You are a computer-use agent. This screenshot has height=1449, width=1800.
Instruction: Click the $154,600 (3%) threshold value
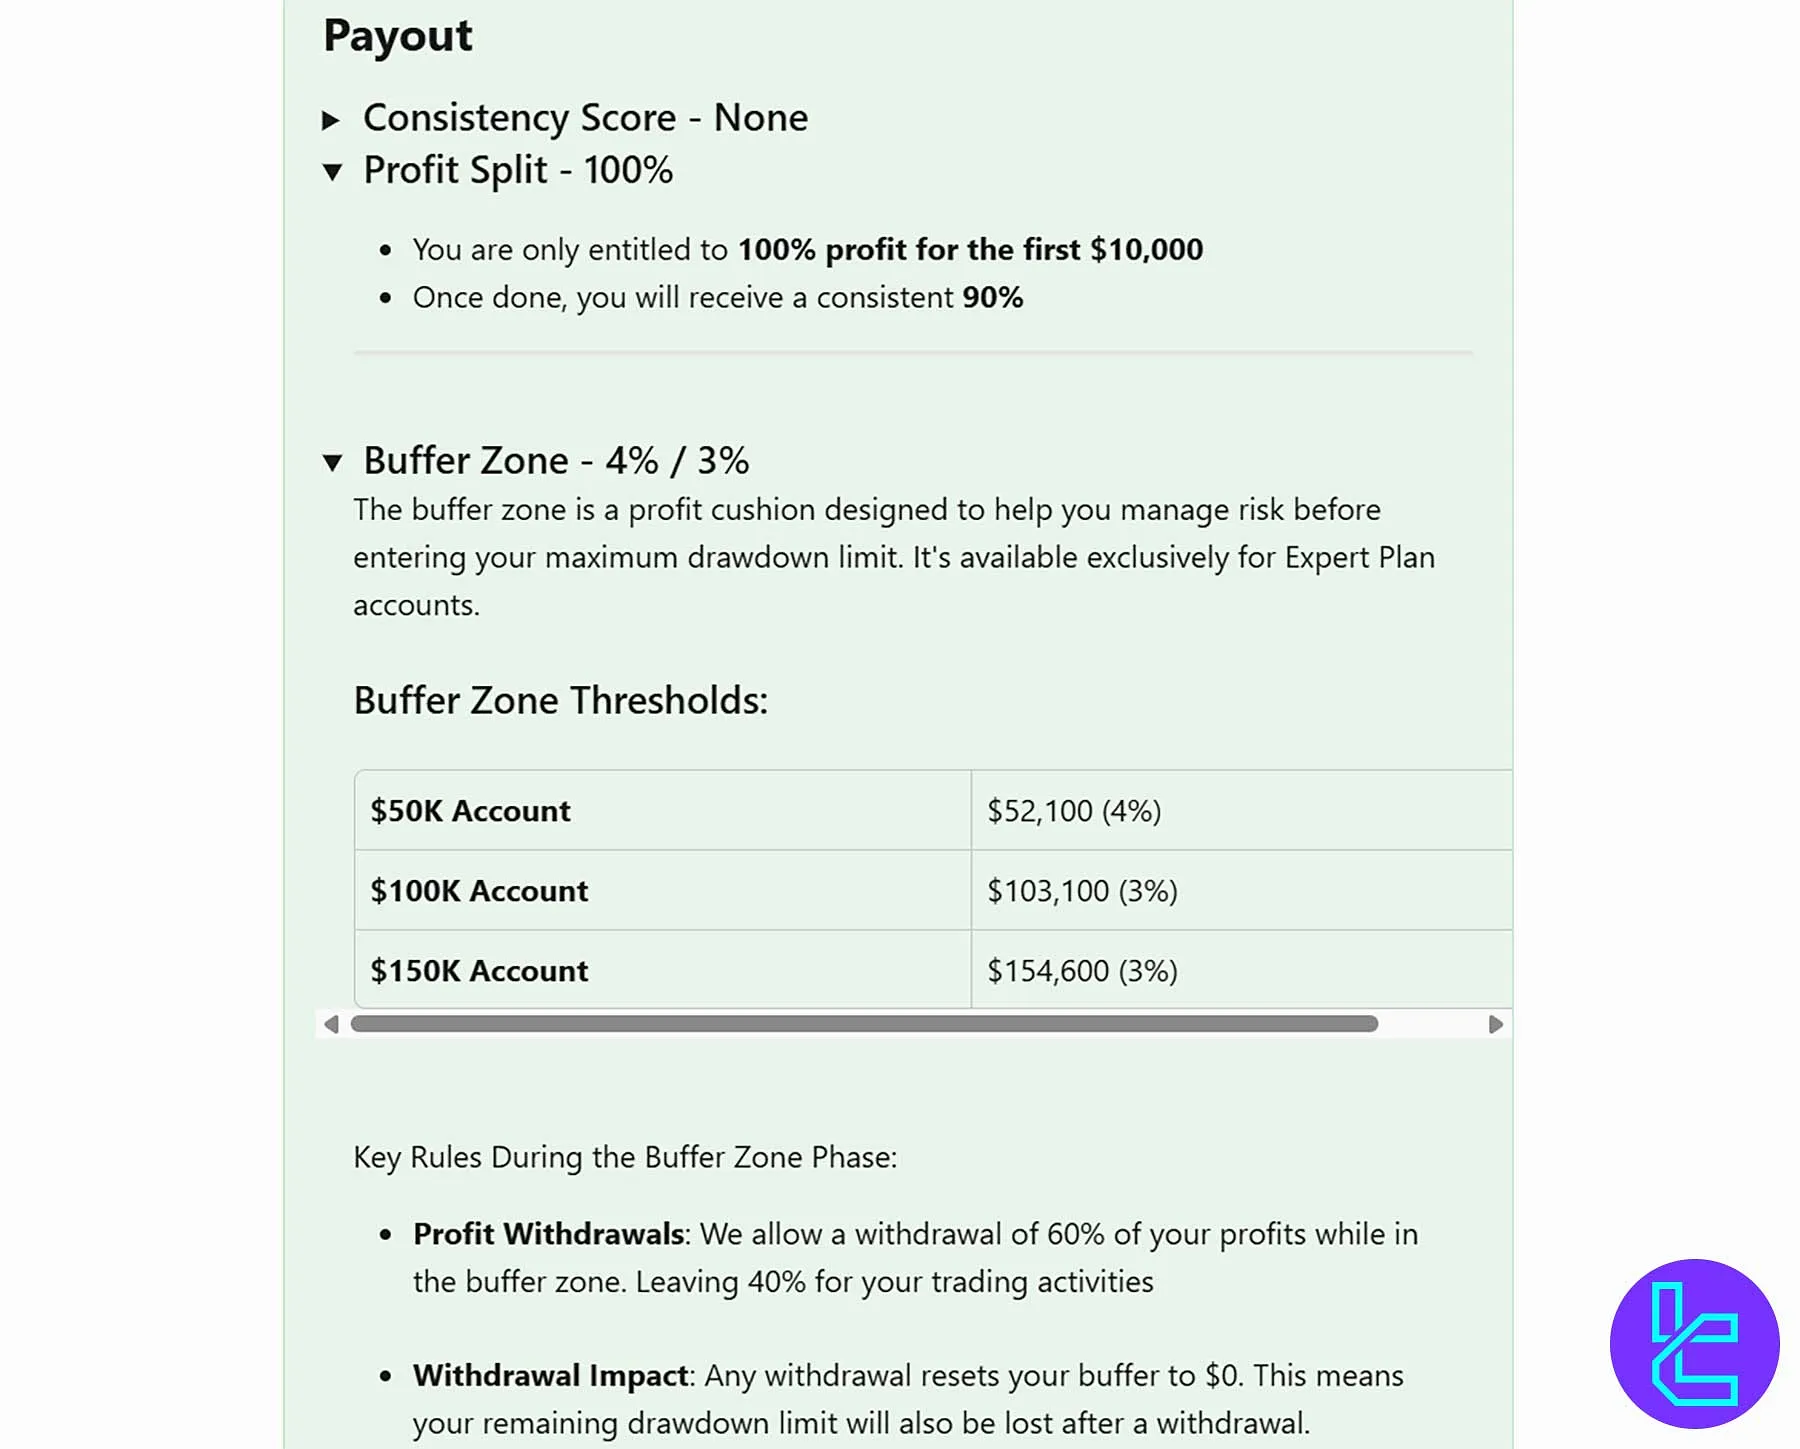click(1082, 971)
